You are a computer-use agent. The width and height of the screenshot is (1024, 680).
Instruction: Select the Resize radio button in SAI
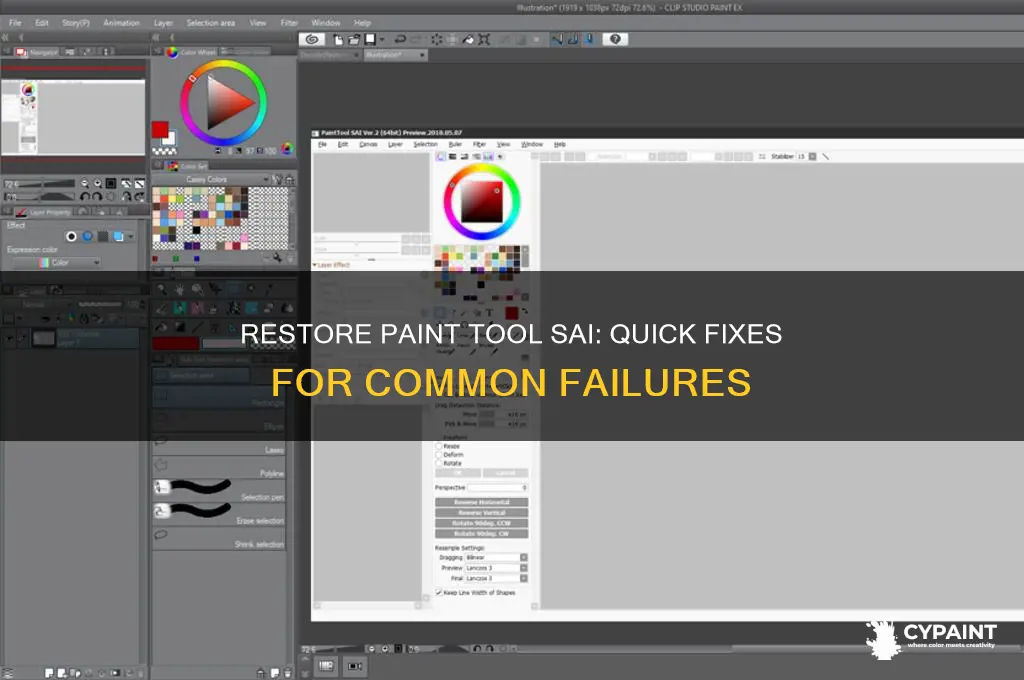point(439,446)
